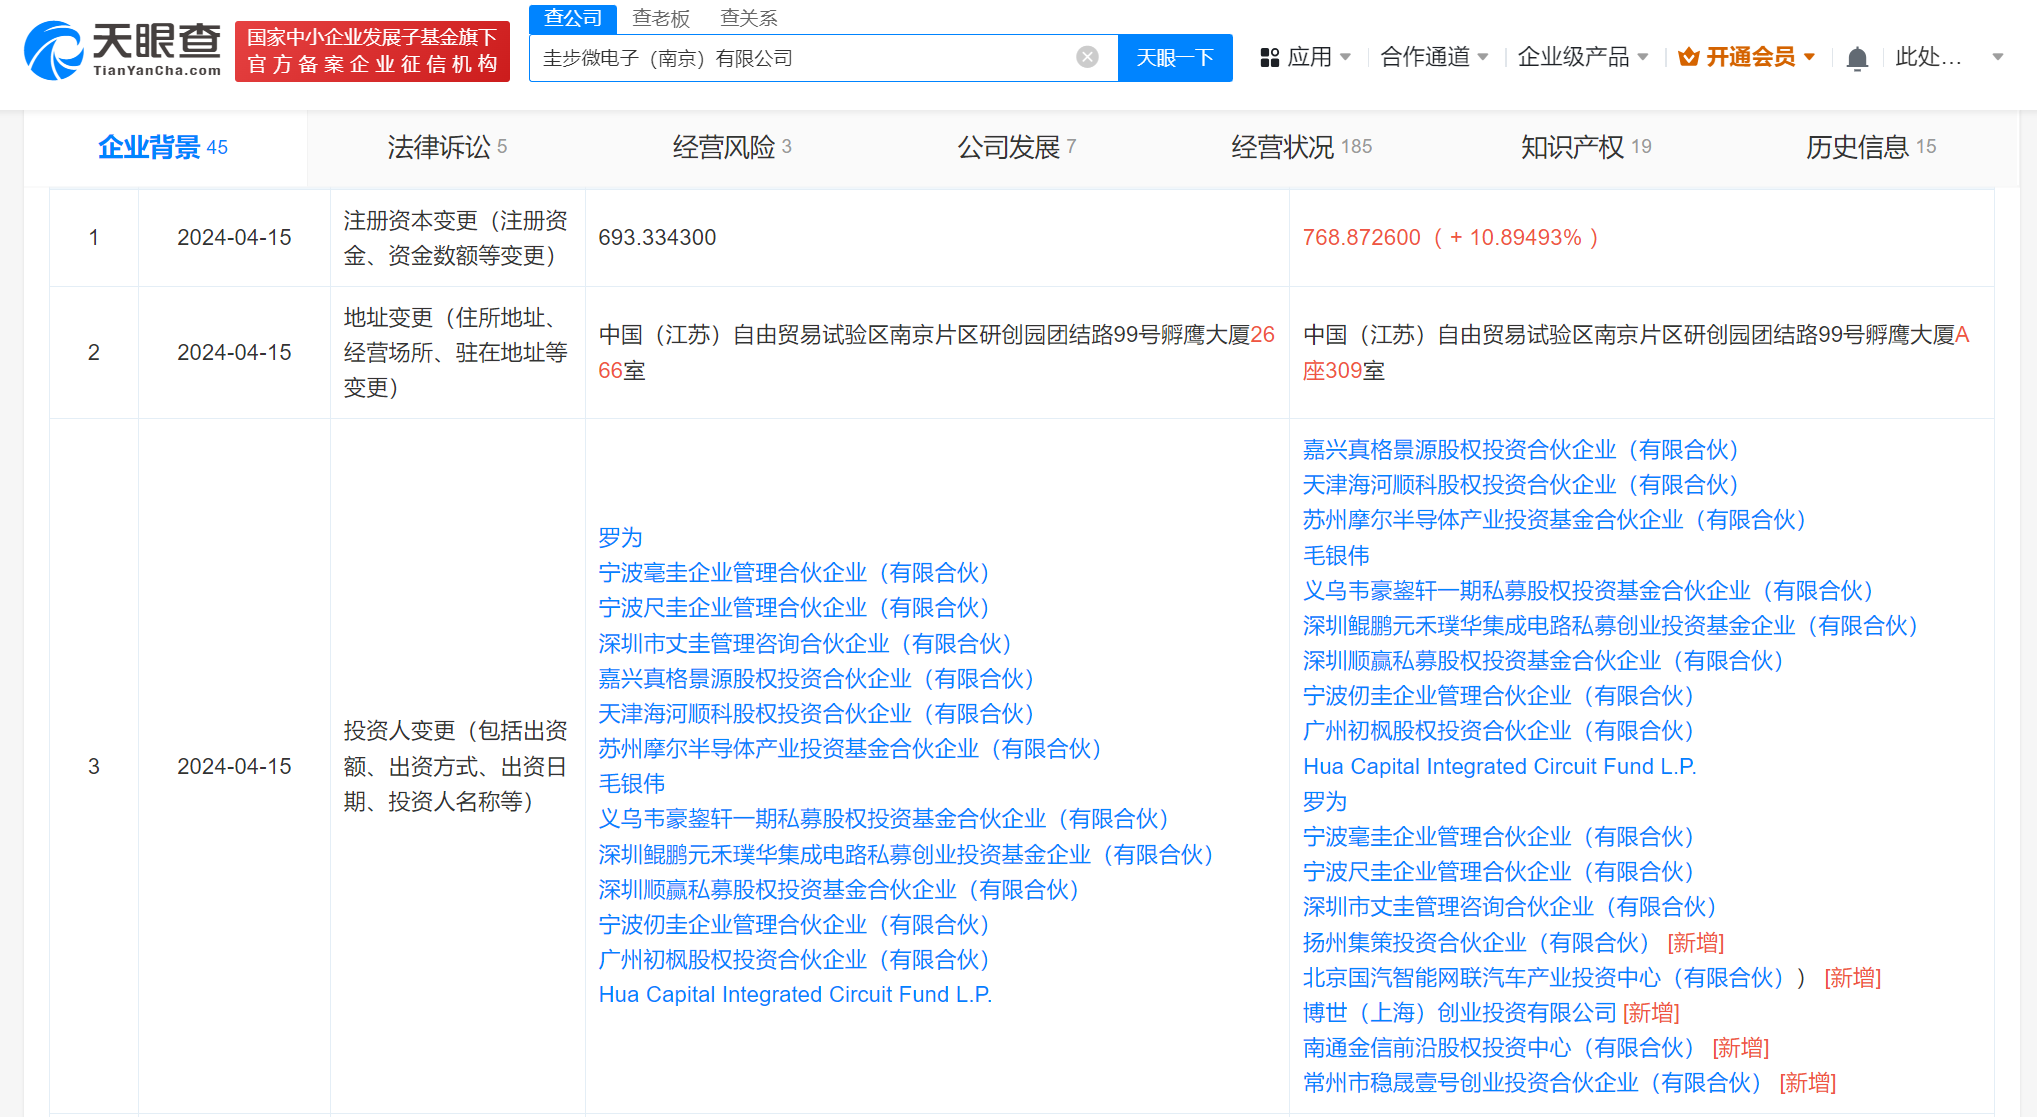Viewport: 2037px width, 1117px height.
Task: Open the 法律诉讼 tab
Action: pos(447,147)
